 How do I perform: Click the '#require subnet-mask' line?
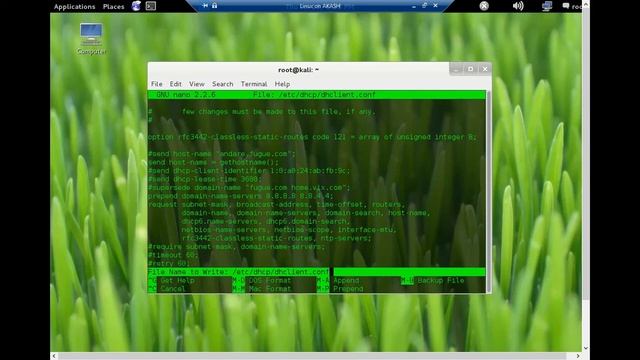click(x=237, y=247)
